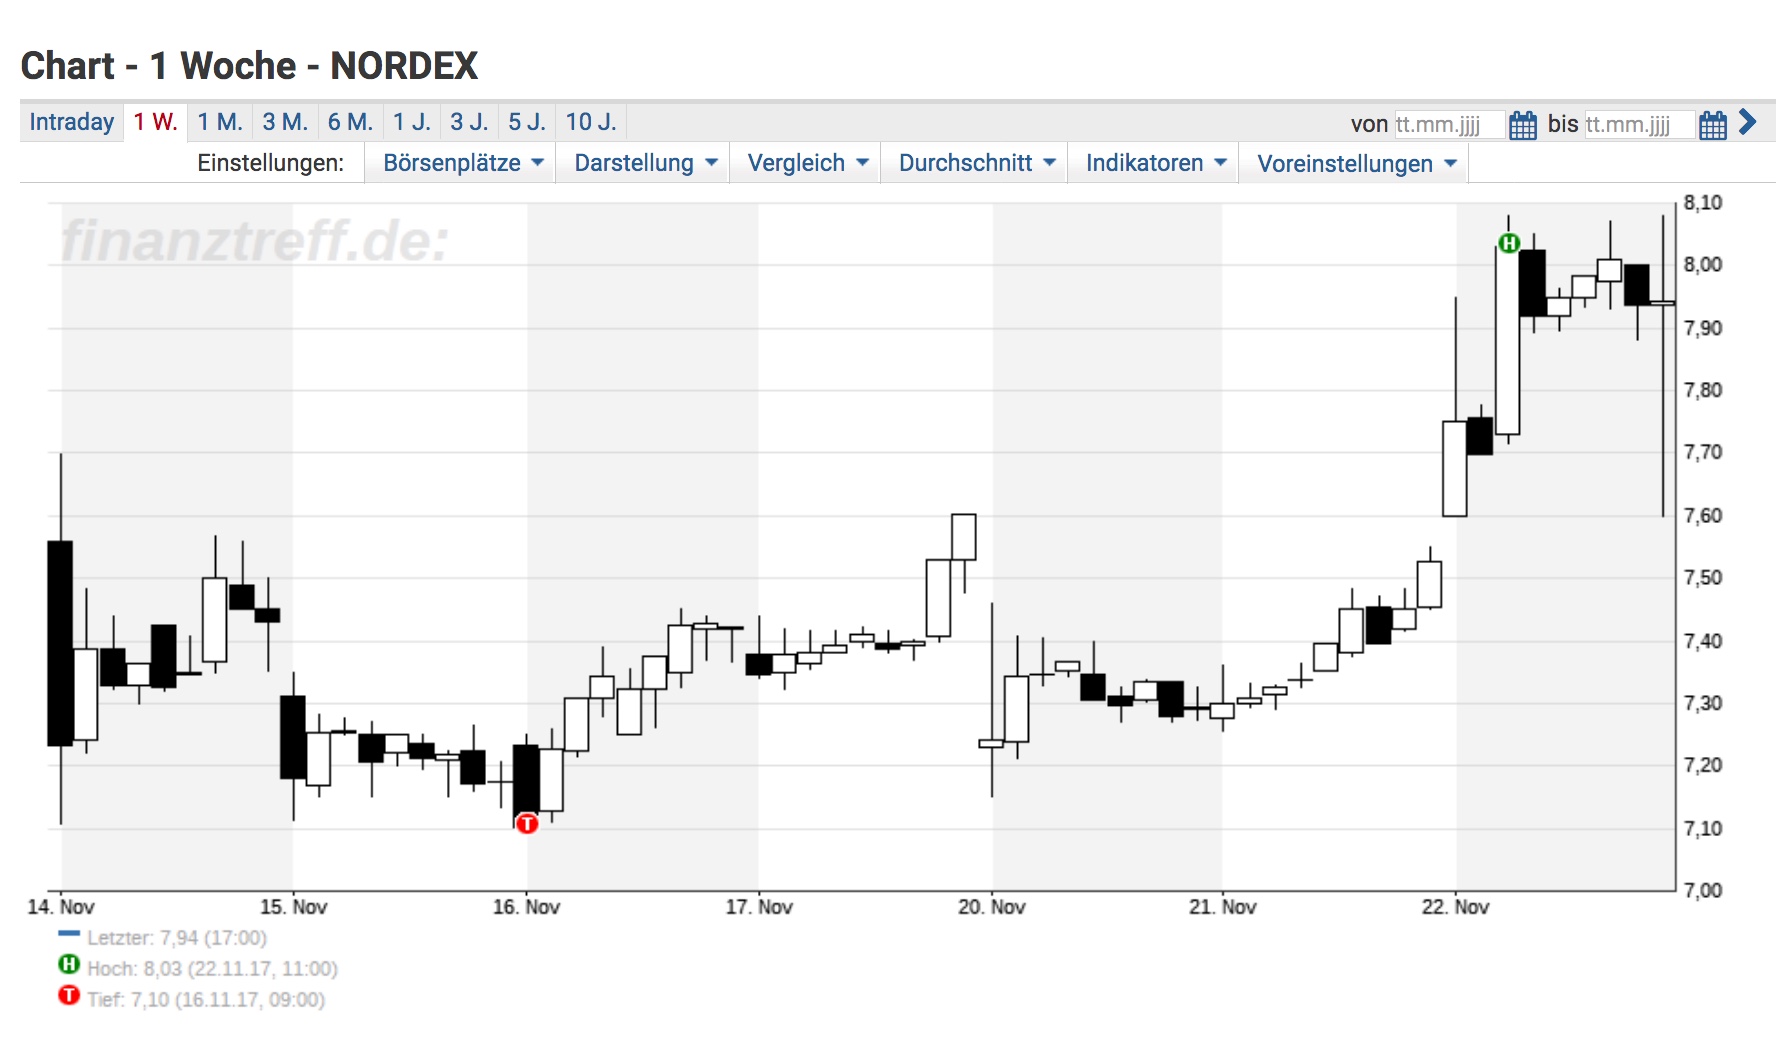Screen dimensions: 1776x1048
Task: Select the 3 J. timeframe tab
Action: pos(469,122)
